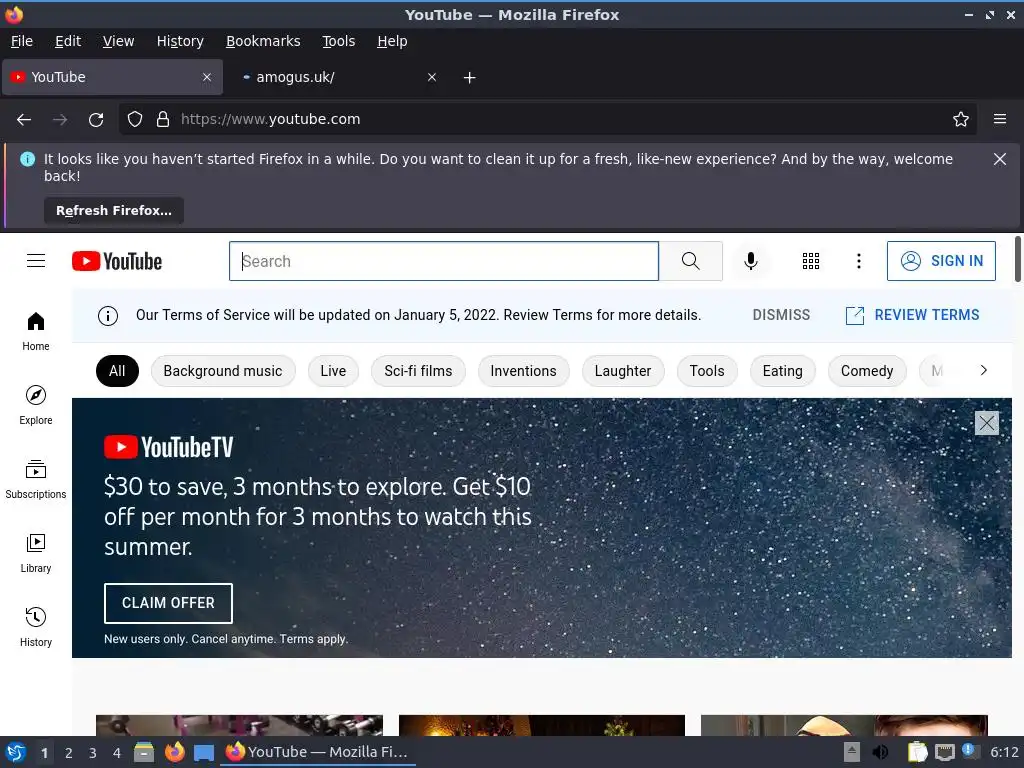Select the All category chip
Viewport: 1024px width, 768px height.
pos(118,371)
